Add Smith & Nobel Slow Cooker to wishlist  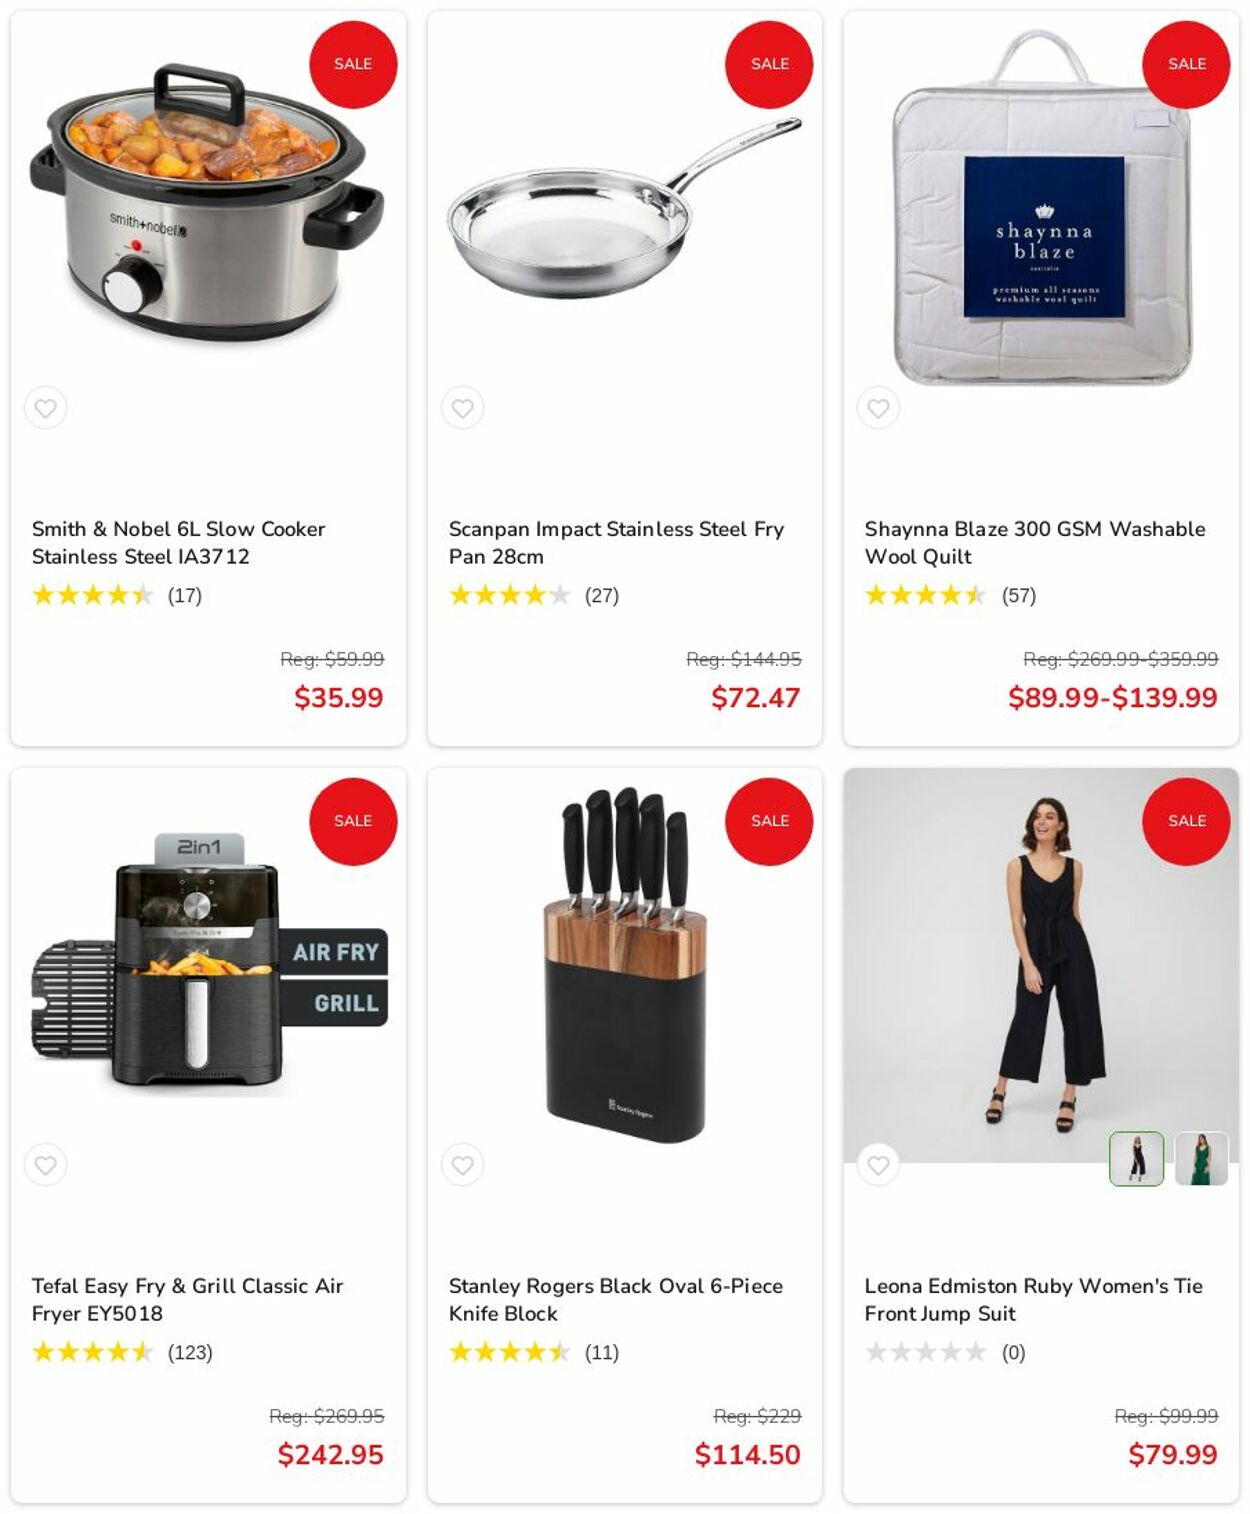pos(46,408)
